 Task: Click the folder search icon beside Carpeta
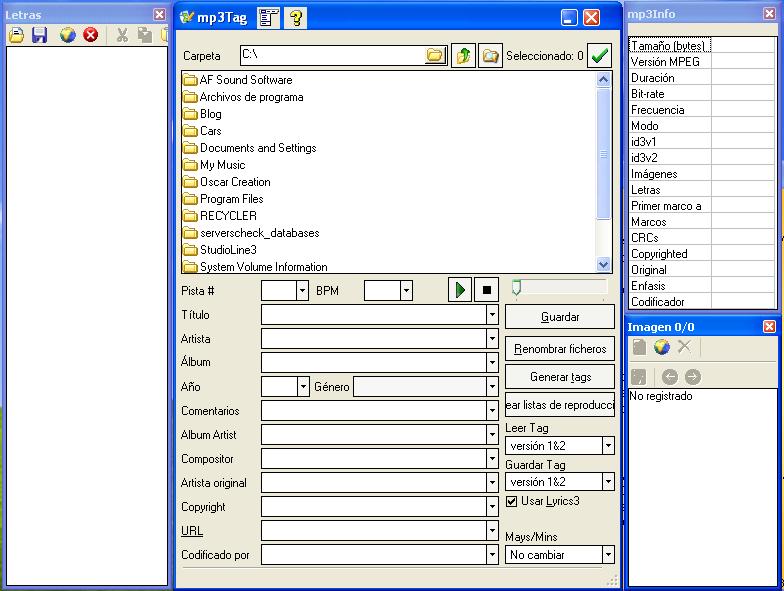coord(490,55)
